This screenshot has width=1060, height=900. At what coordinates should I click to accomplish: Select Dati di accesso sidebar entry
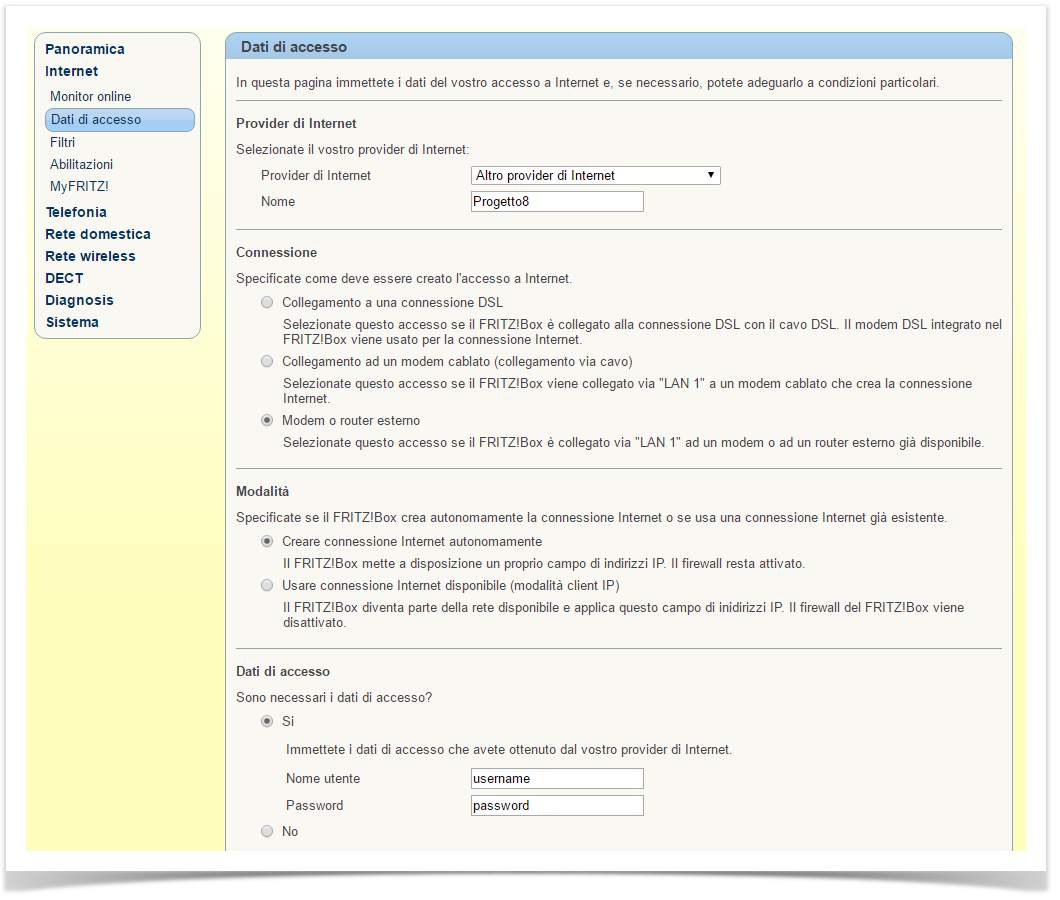(97, 120)
